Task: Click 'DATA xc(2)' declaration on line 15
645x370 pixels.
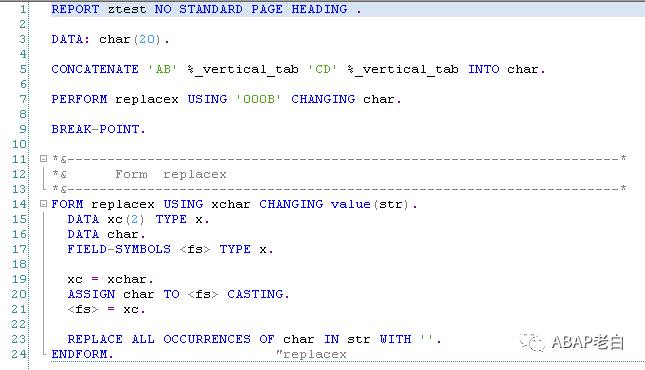Action: pyautogui.click(x=106, y=219)
